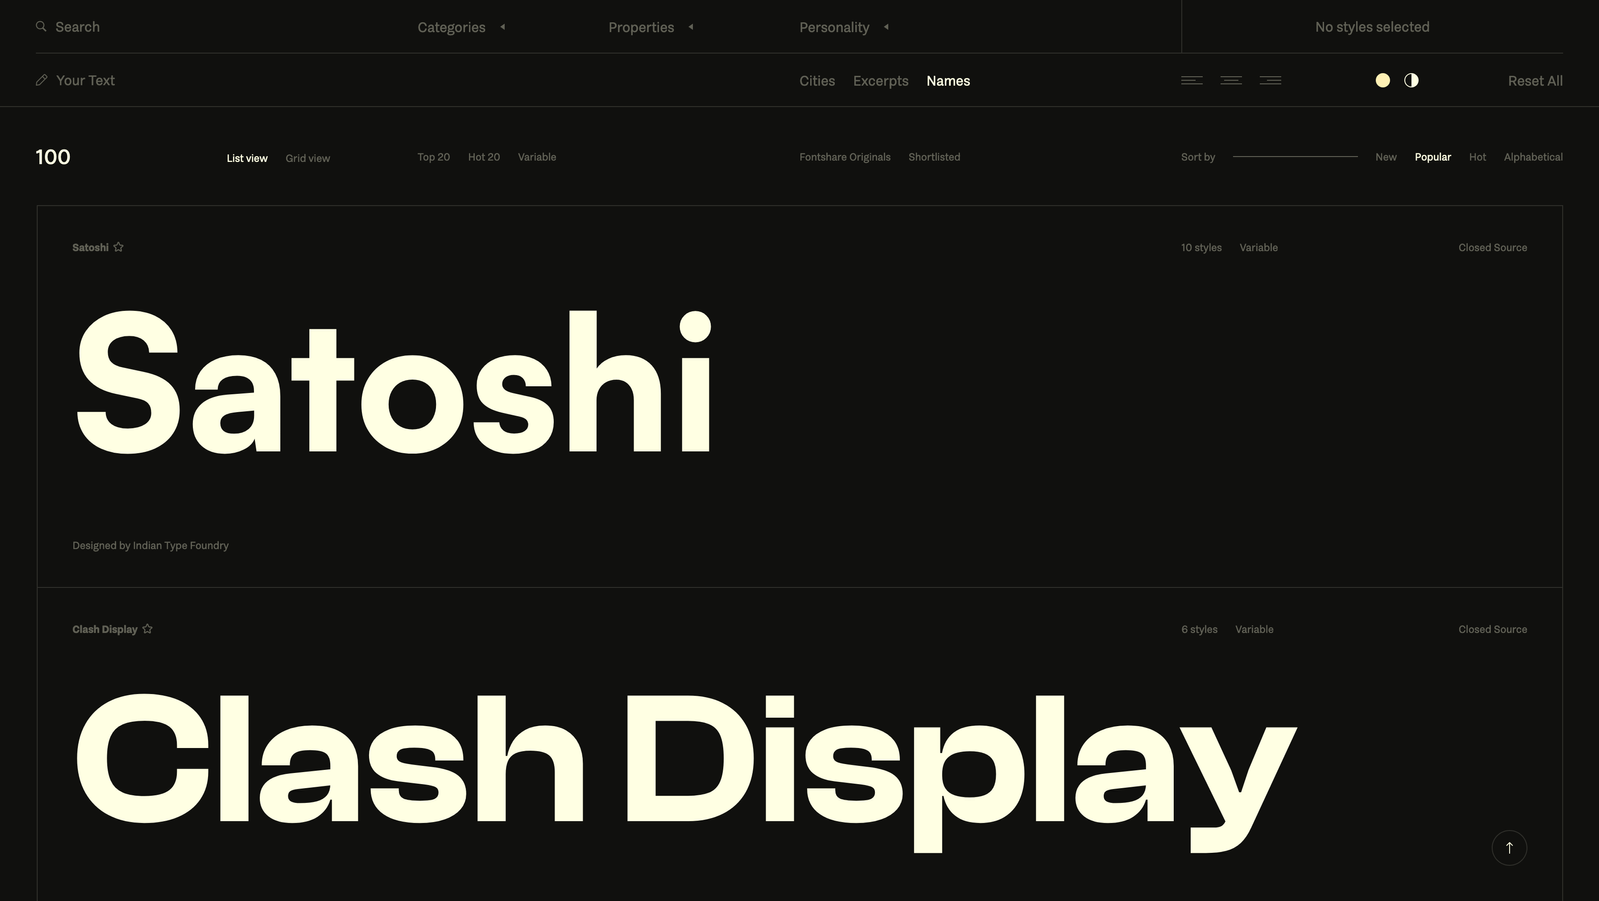Select the left text alignment icon
The width and height of the screenshot is (1599, 901).
pyautogui.click(x=1192, y=80)
